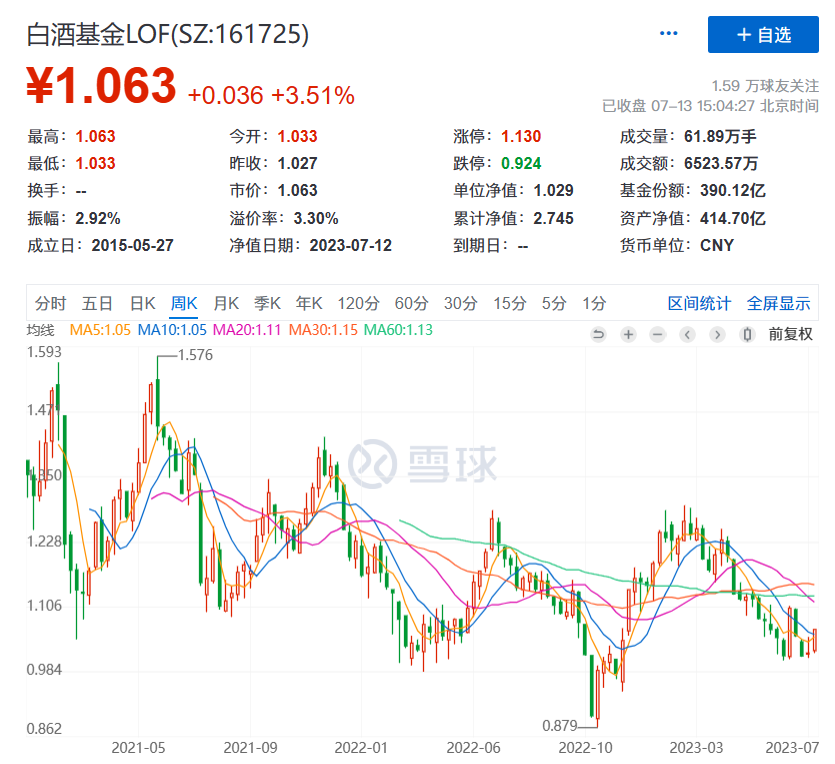Click the 1.576 high price marker

point(195,355)
